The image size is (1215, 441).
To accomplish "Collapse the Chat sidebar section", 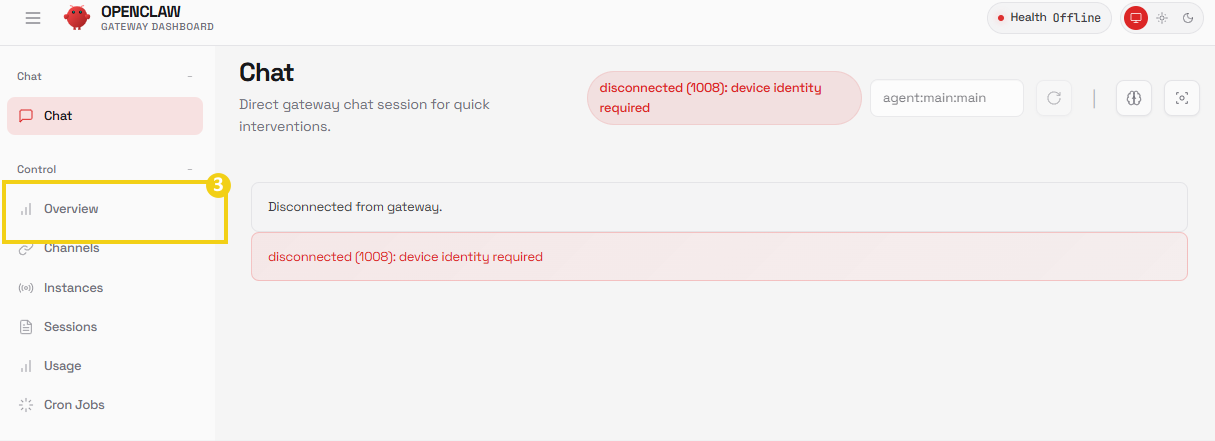I will [x=190, y=76].
